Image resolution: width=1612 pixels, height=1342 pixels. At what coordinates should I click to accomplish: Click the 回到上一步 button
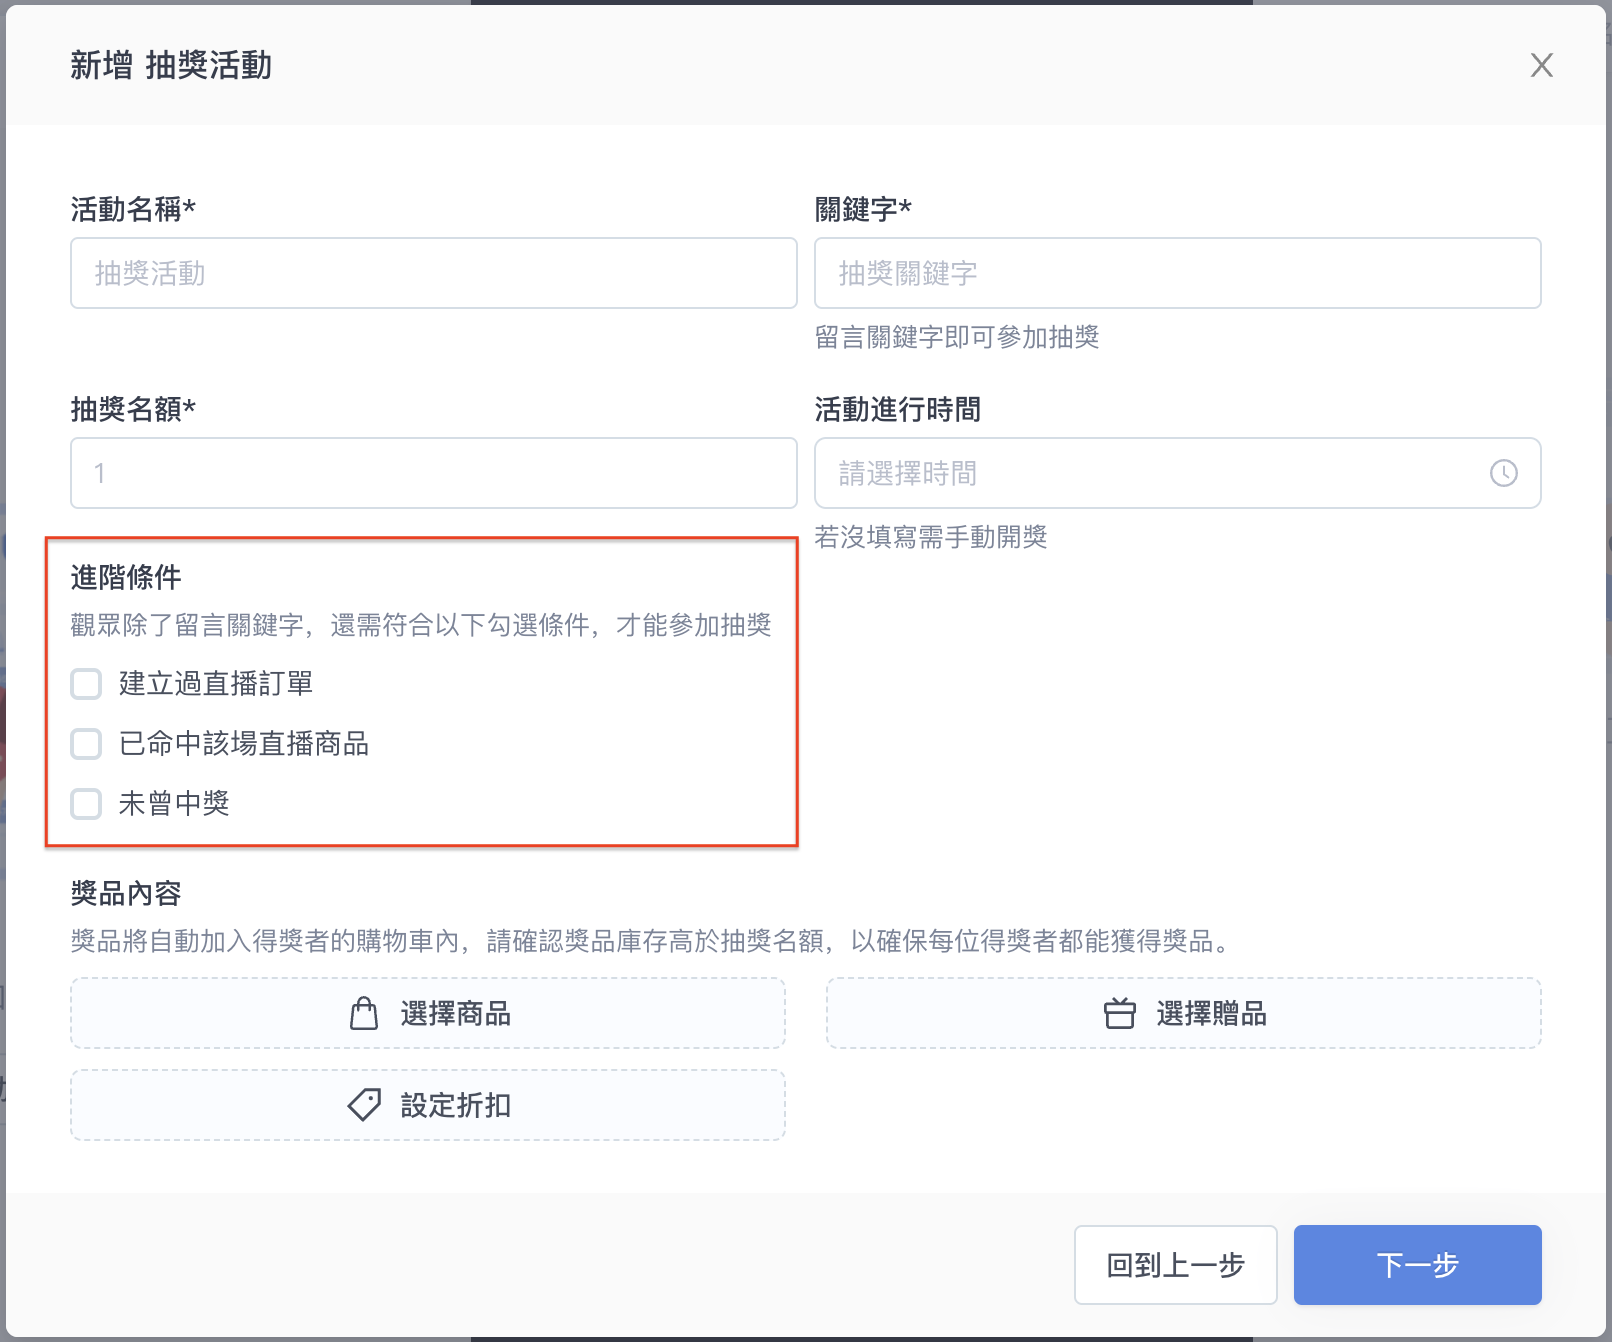pyautogui.click(x=1176, y=1265)
